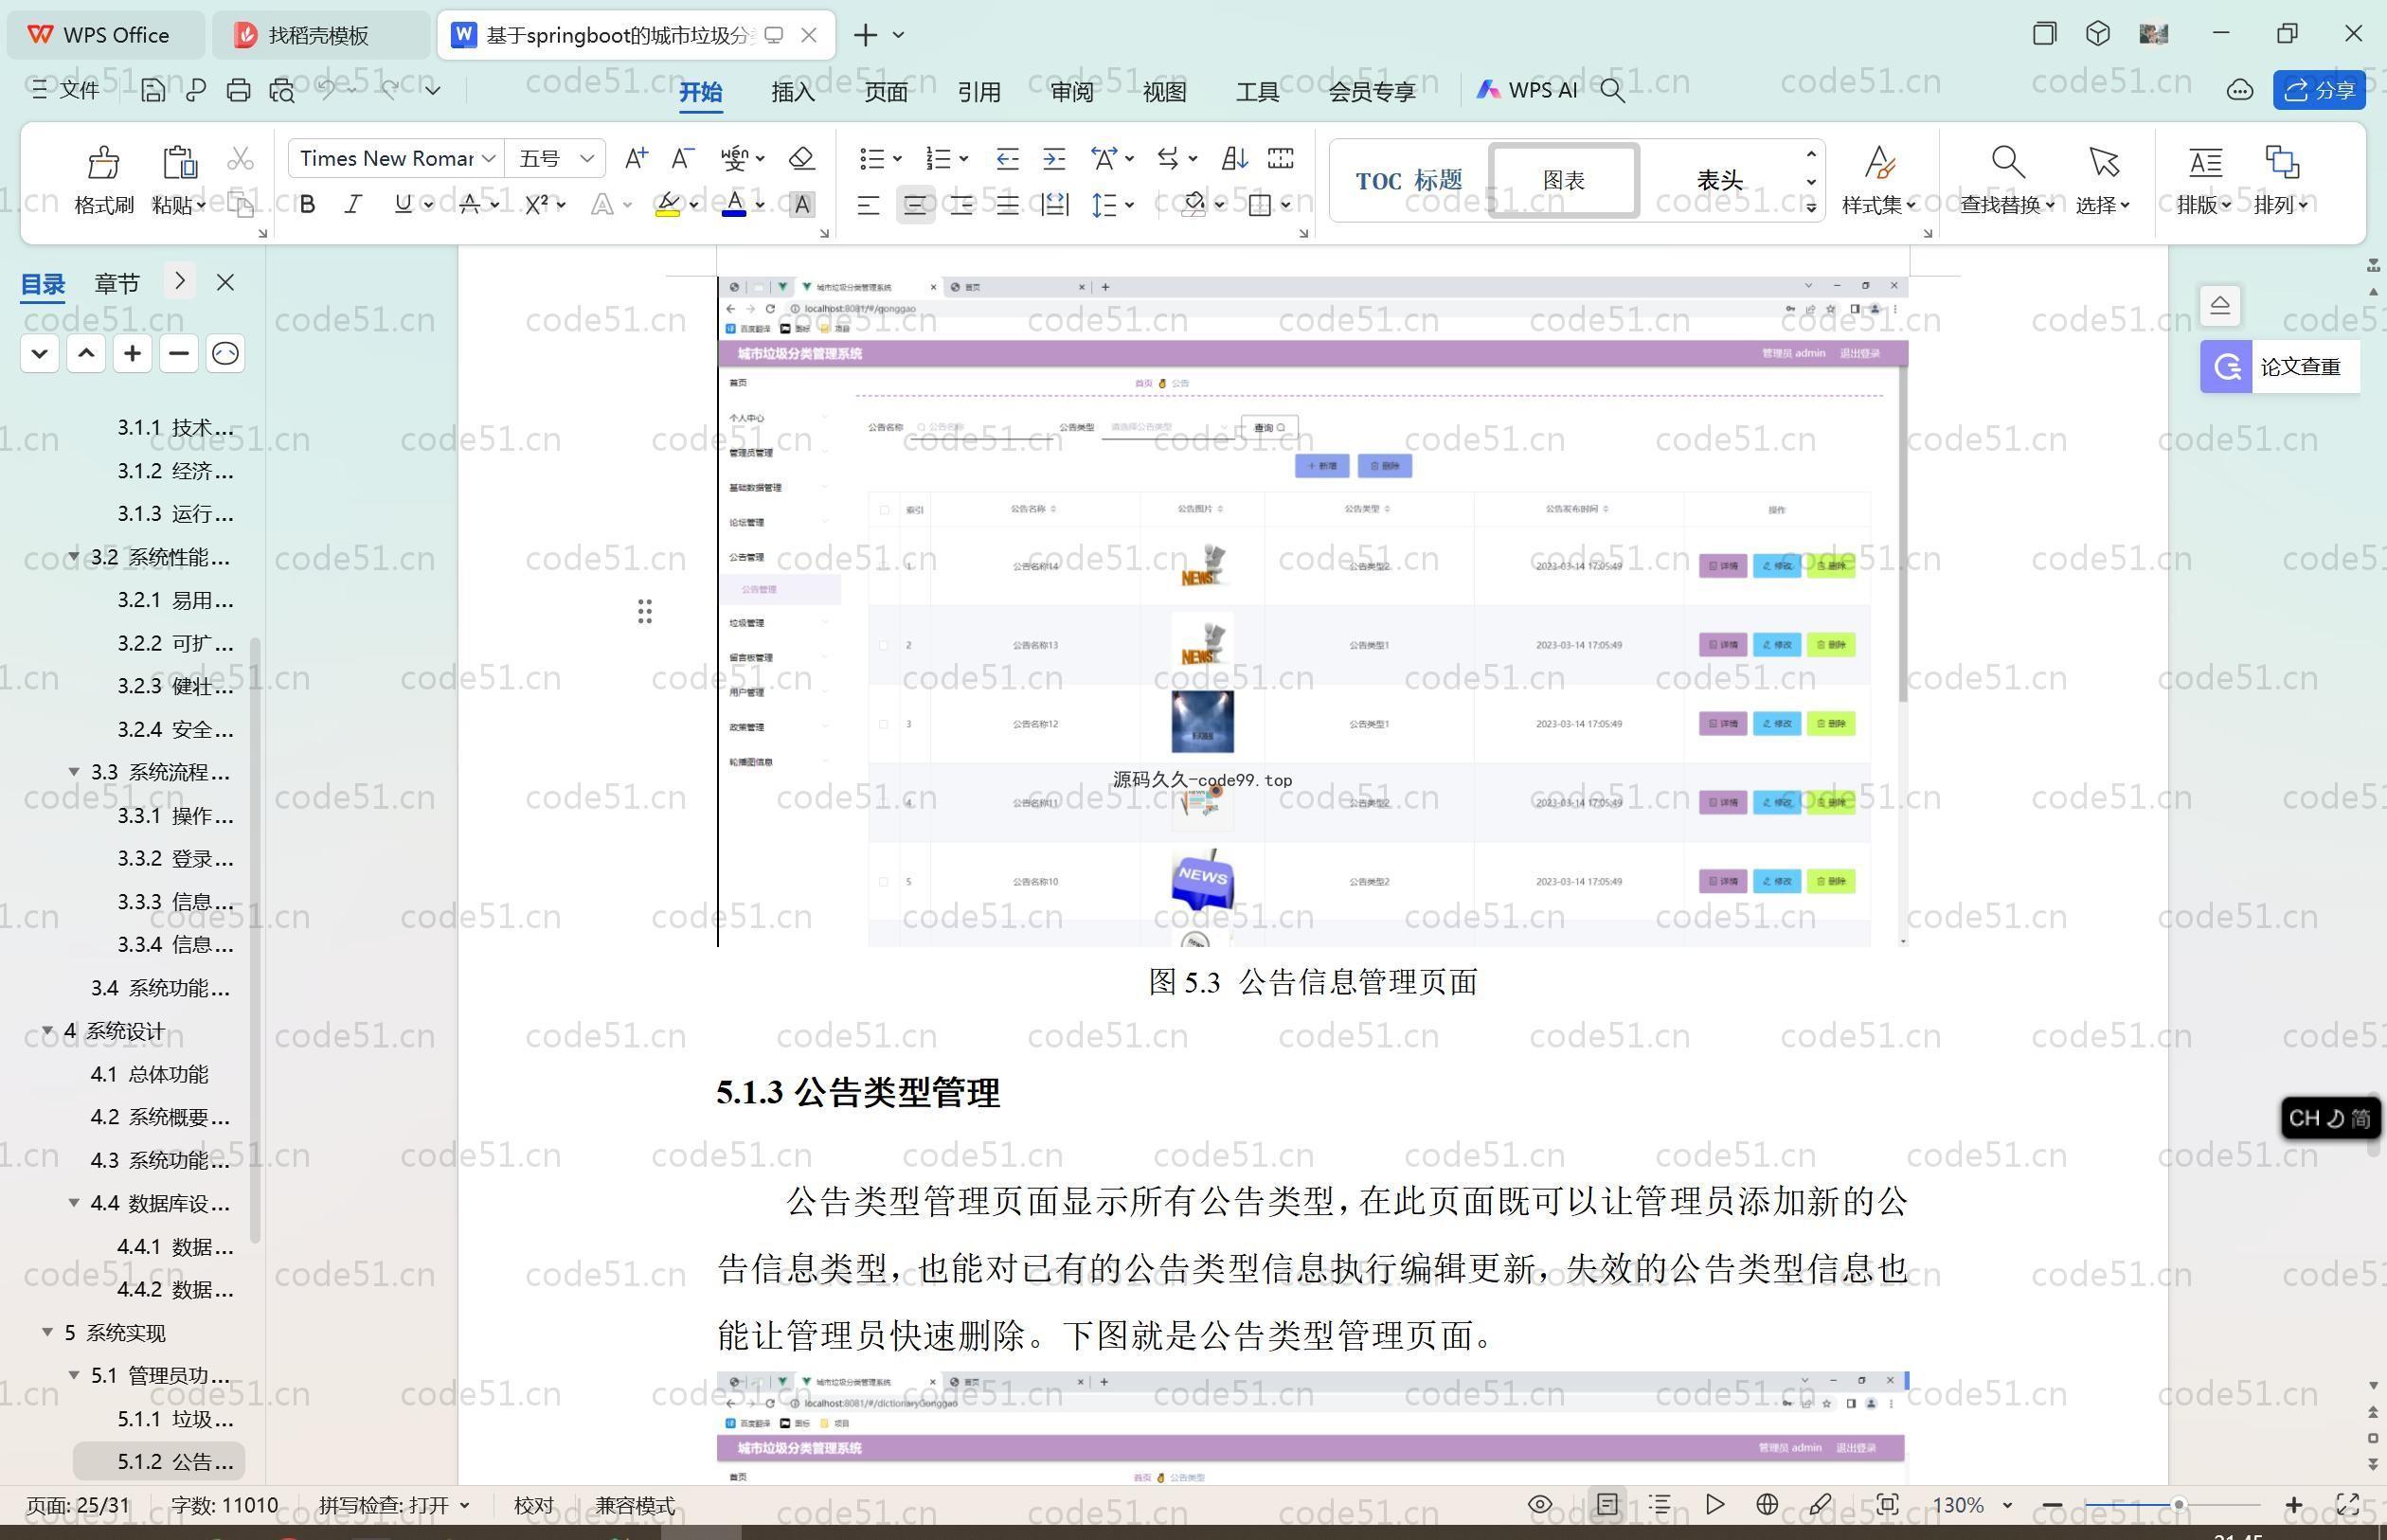Screen dimensions: 2387x1540
Task: Switch to the 章节 navigation tab
Action: click(x=117, y=283)
